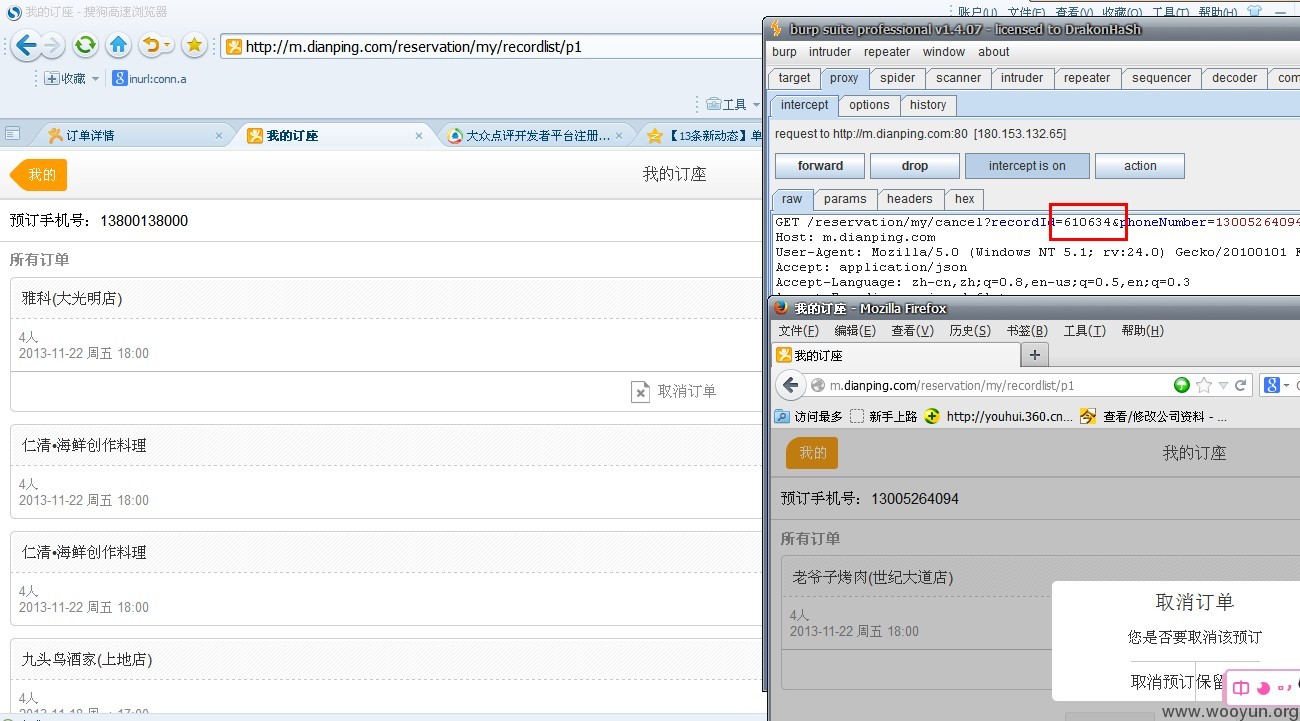Switch request view to headers
Viewport: 1300px width, 721px height.
pos(909,199)
